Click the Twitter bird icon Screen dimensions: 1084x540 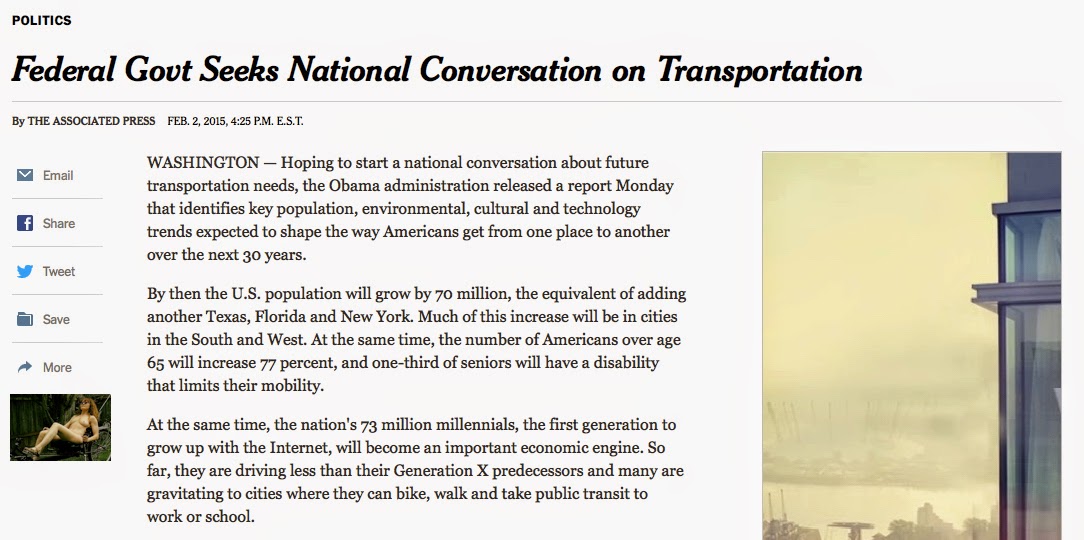[25, 271]
